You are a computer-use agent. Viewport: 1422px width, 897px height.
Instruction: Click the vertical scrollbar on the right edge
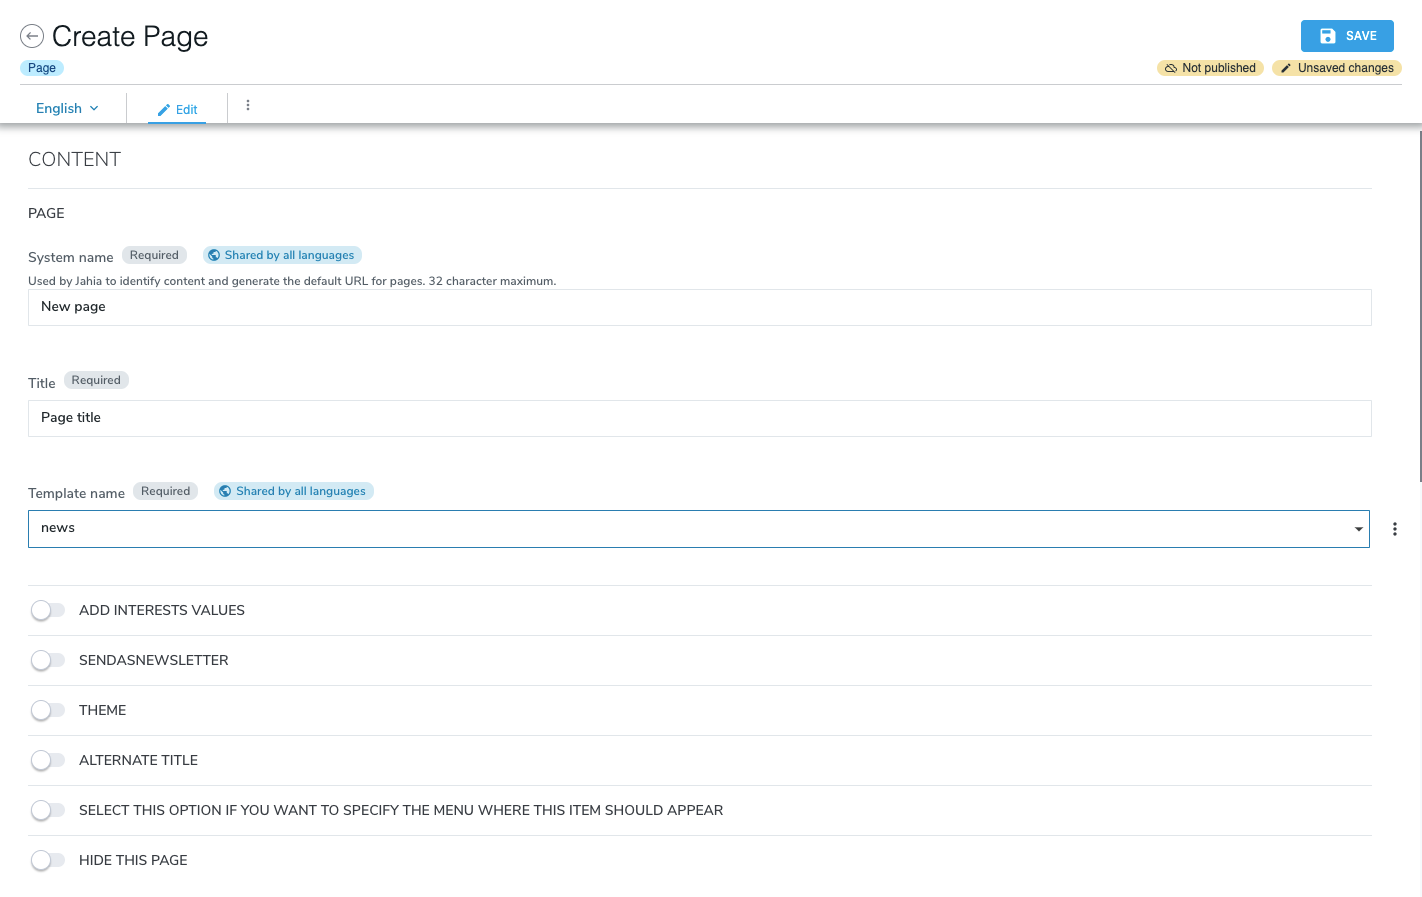tap(1417, 300)
